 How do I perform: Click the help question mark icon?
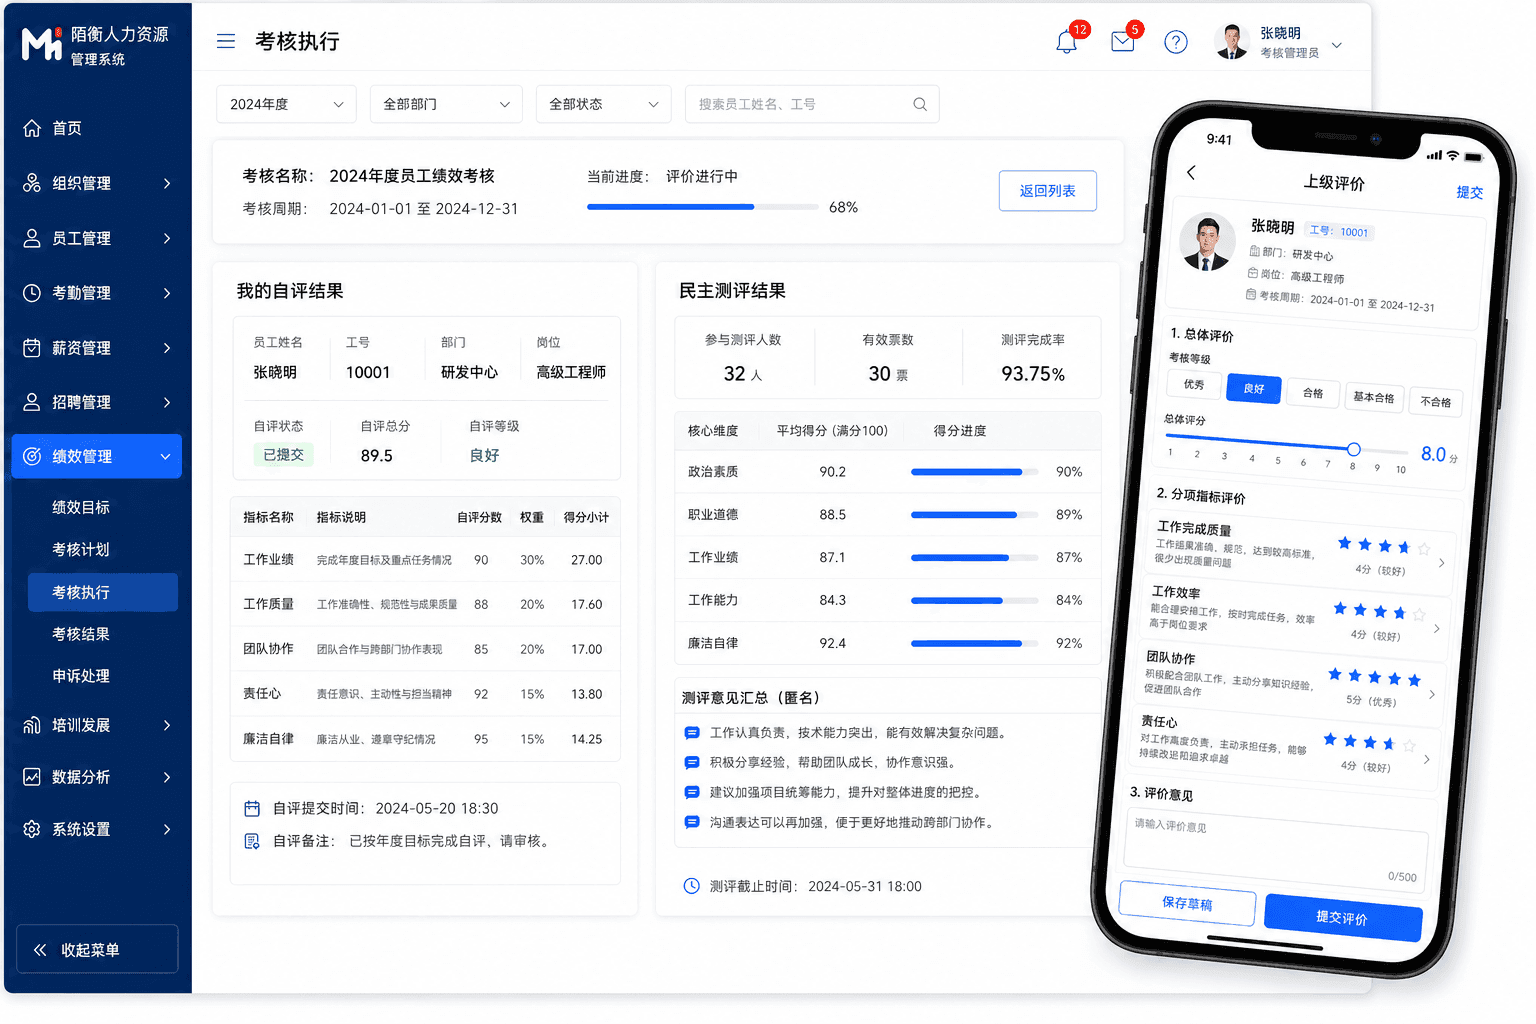1176,42
